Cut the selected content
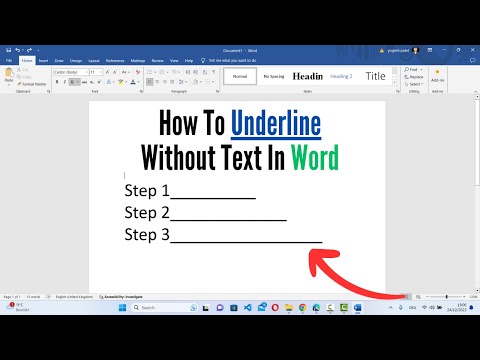Viewport: 480px width, 360px height. [23, 70]
